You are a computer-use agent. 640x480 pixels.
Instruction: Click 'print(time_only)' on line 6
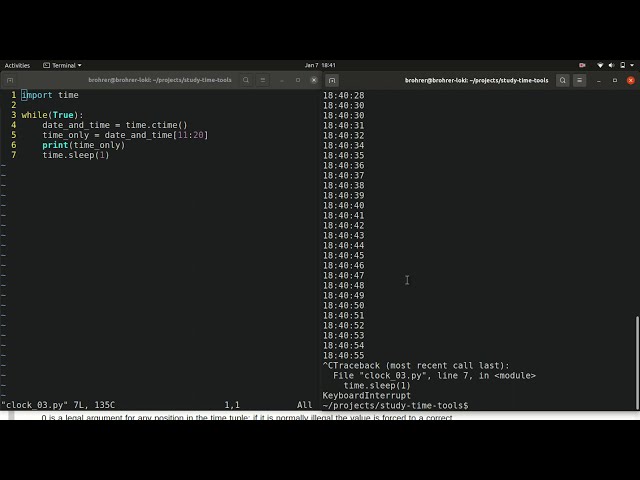click(83, 145)
